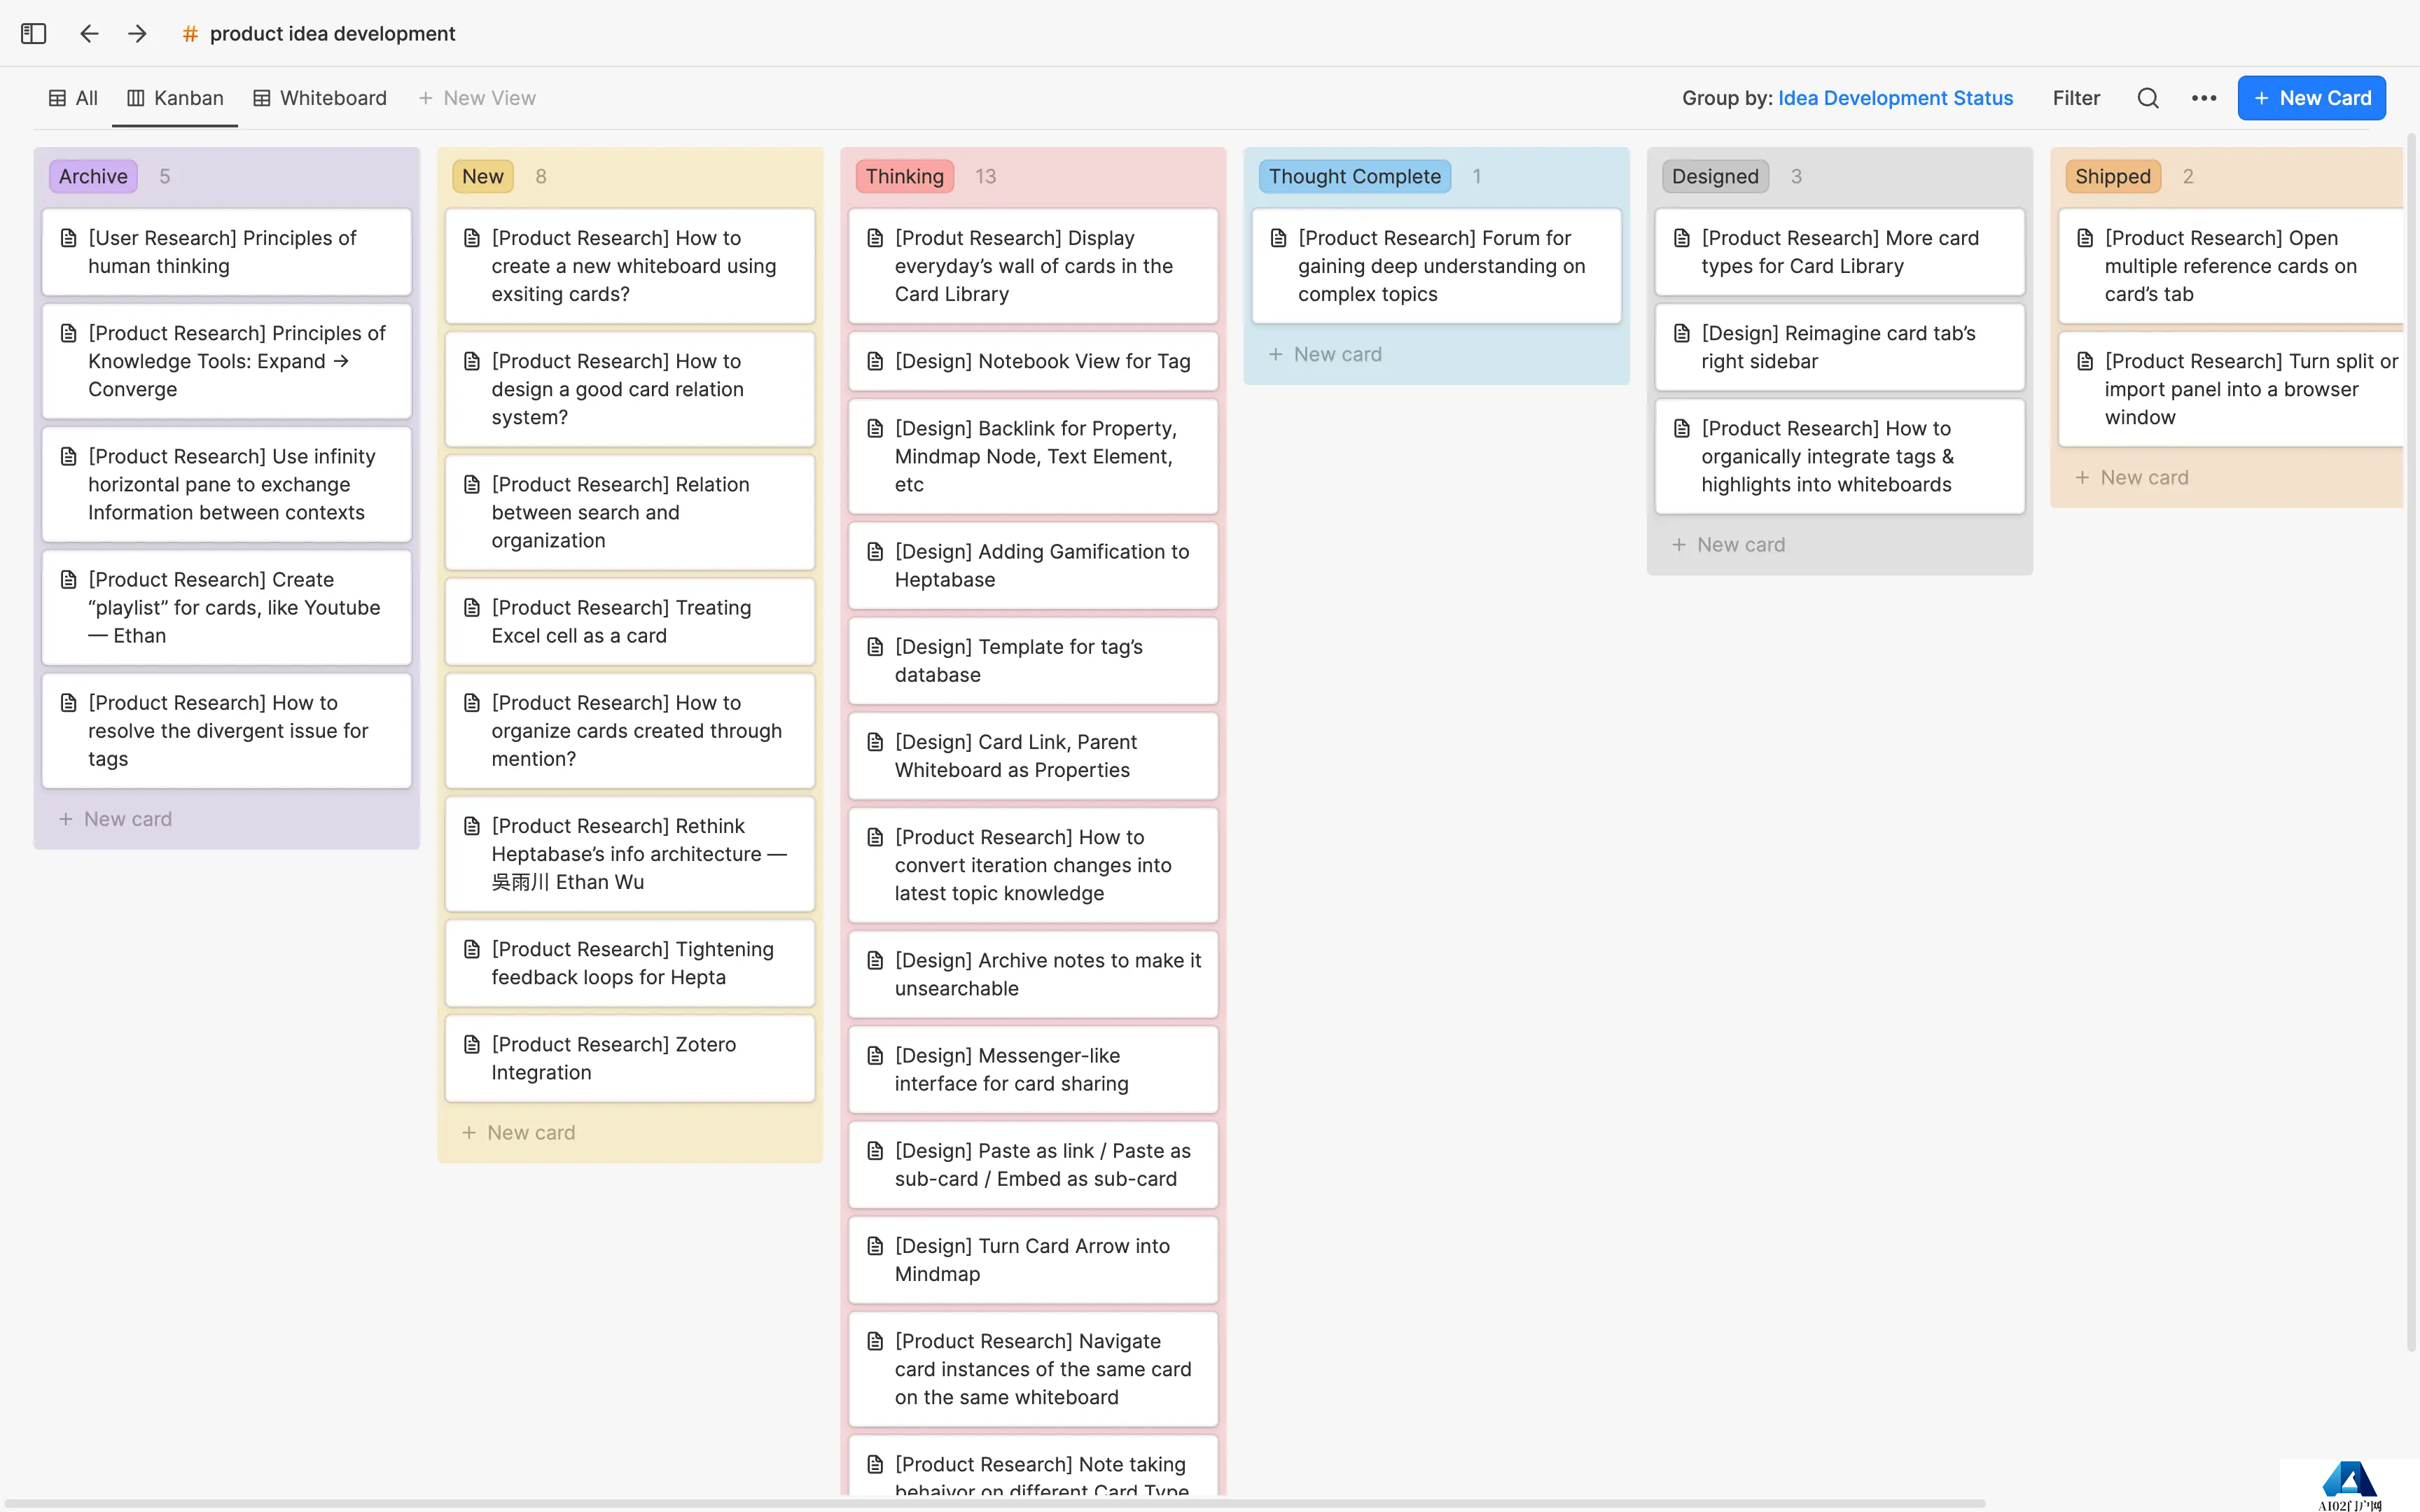
Task: Click the card icon of Notebook View for Tag
Action: [x=875, y=361]
